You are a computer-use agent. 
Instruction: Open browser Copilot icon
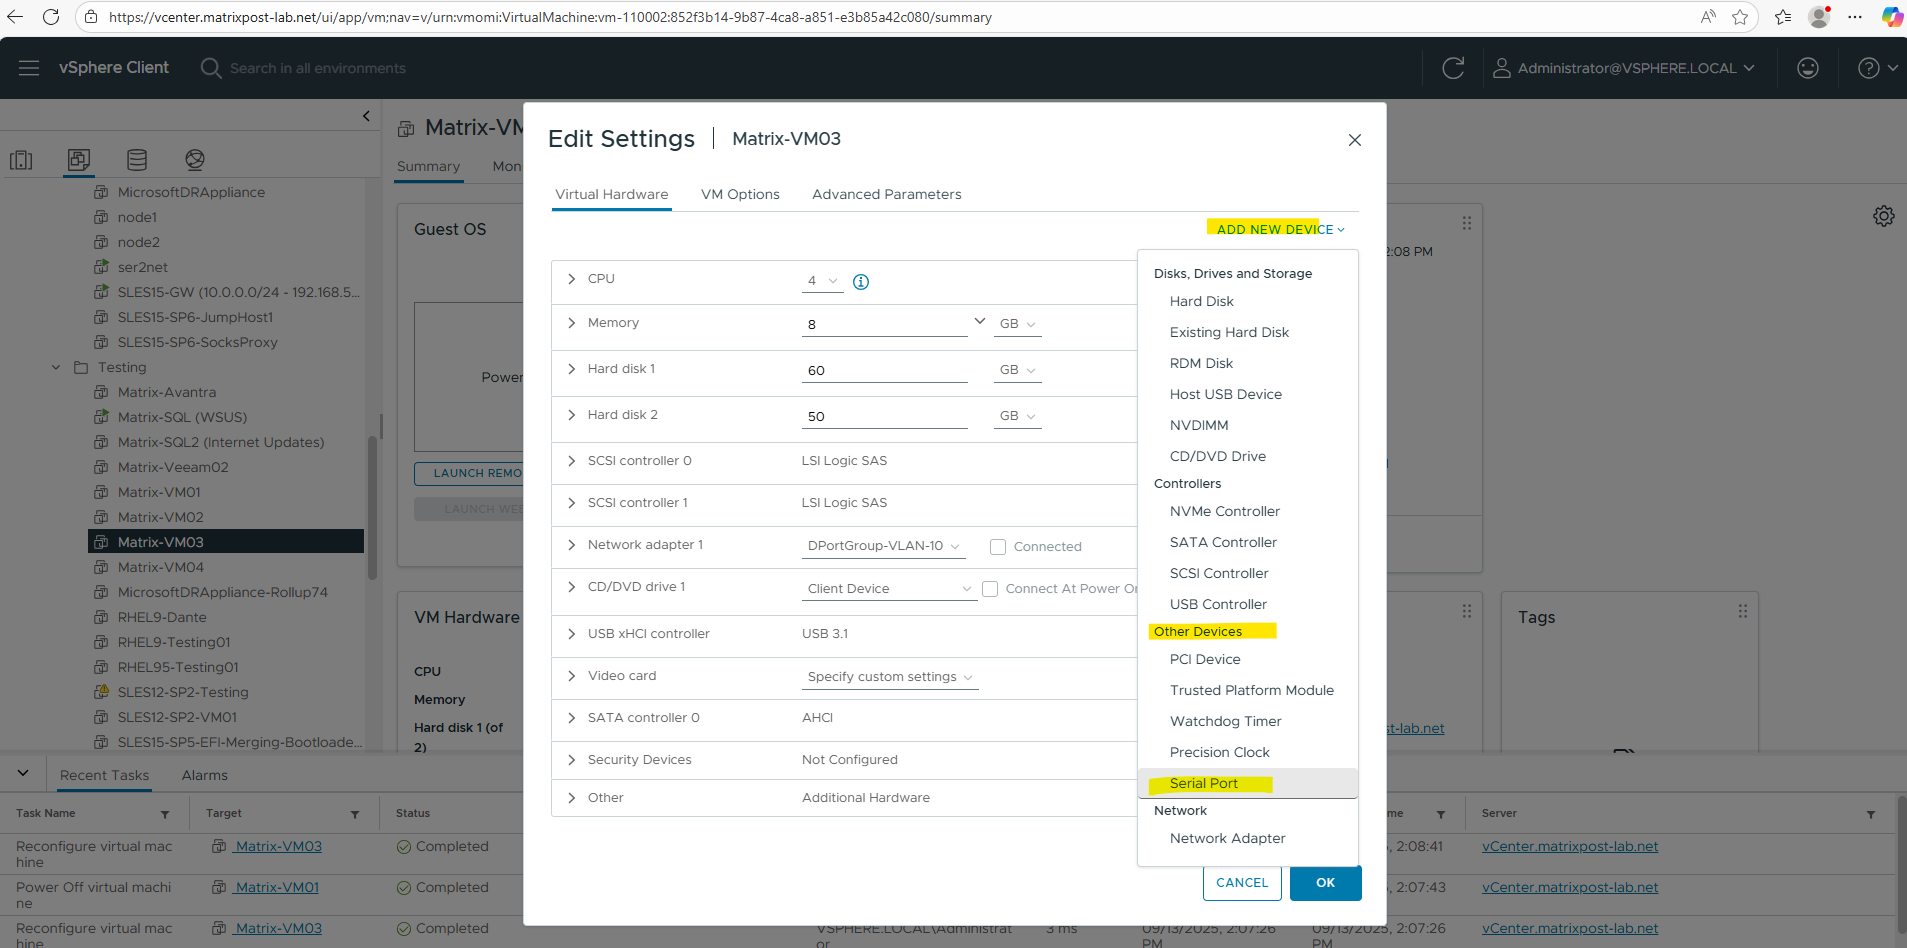point(1892,17)
